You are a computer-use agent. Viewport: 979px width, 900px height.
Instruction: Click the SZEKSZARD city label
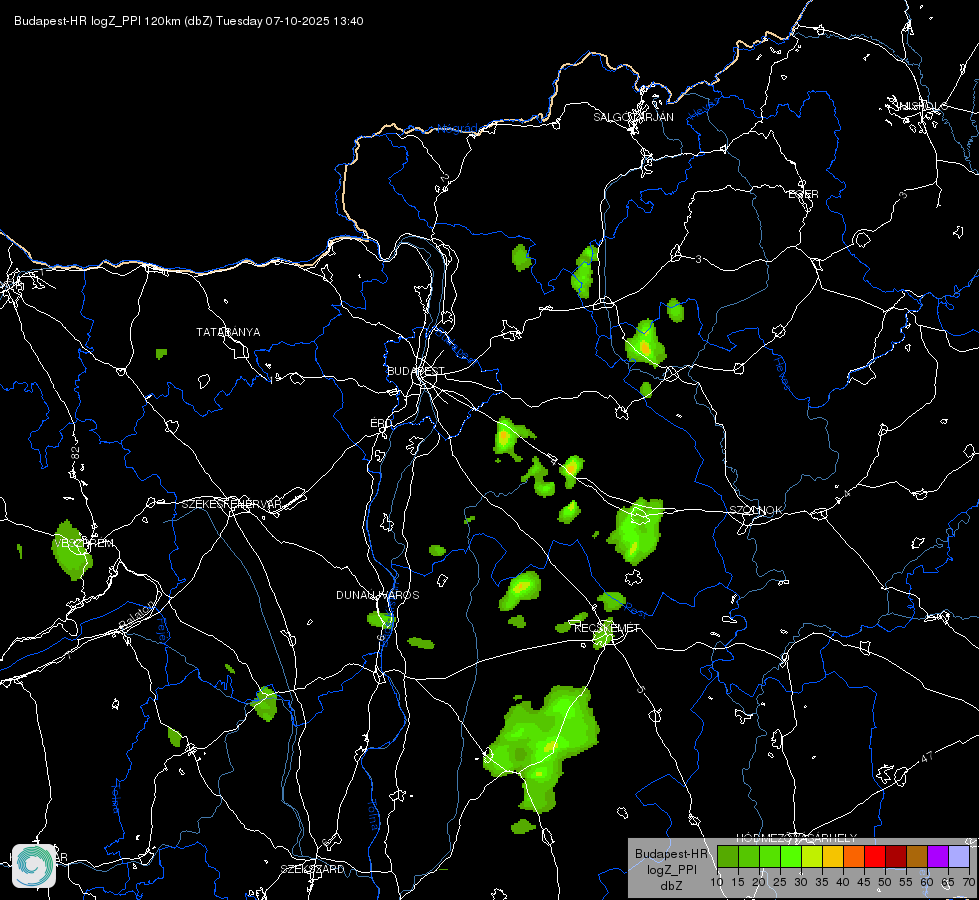312,869
